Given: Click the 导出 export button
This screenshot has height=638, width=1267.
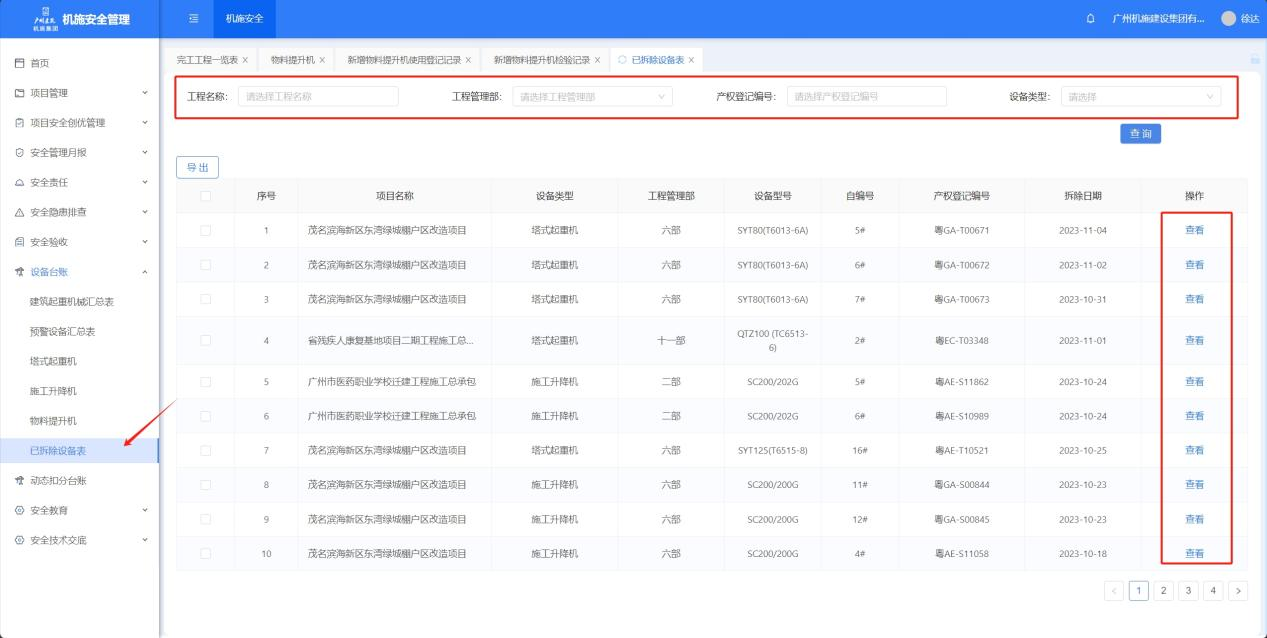Looking at the screenshot, I should tap(197, 168).
